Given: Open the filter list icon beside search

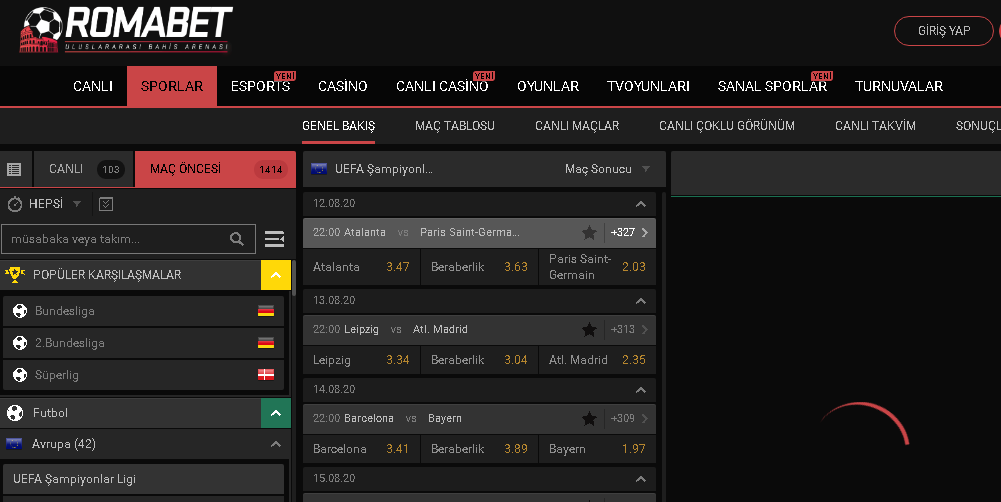Looking at the screenshot, I should [x=275, y=239].
